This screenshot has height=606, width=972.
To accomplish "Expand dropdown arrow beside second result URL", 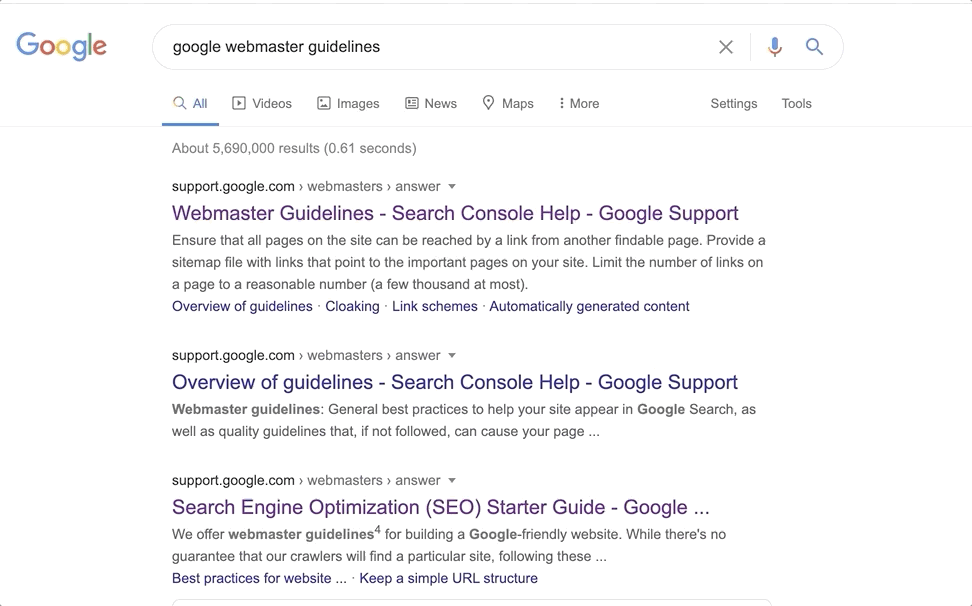I will coord(452,355).
